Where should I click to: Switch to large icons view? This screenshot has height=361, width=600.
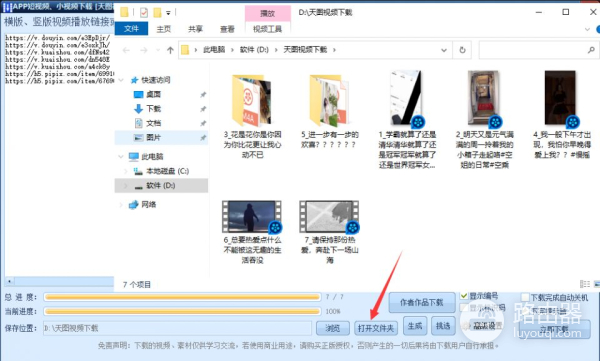(x=597, y=284)
